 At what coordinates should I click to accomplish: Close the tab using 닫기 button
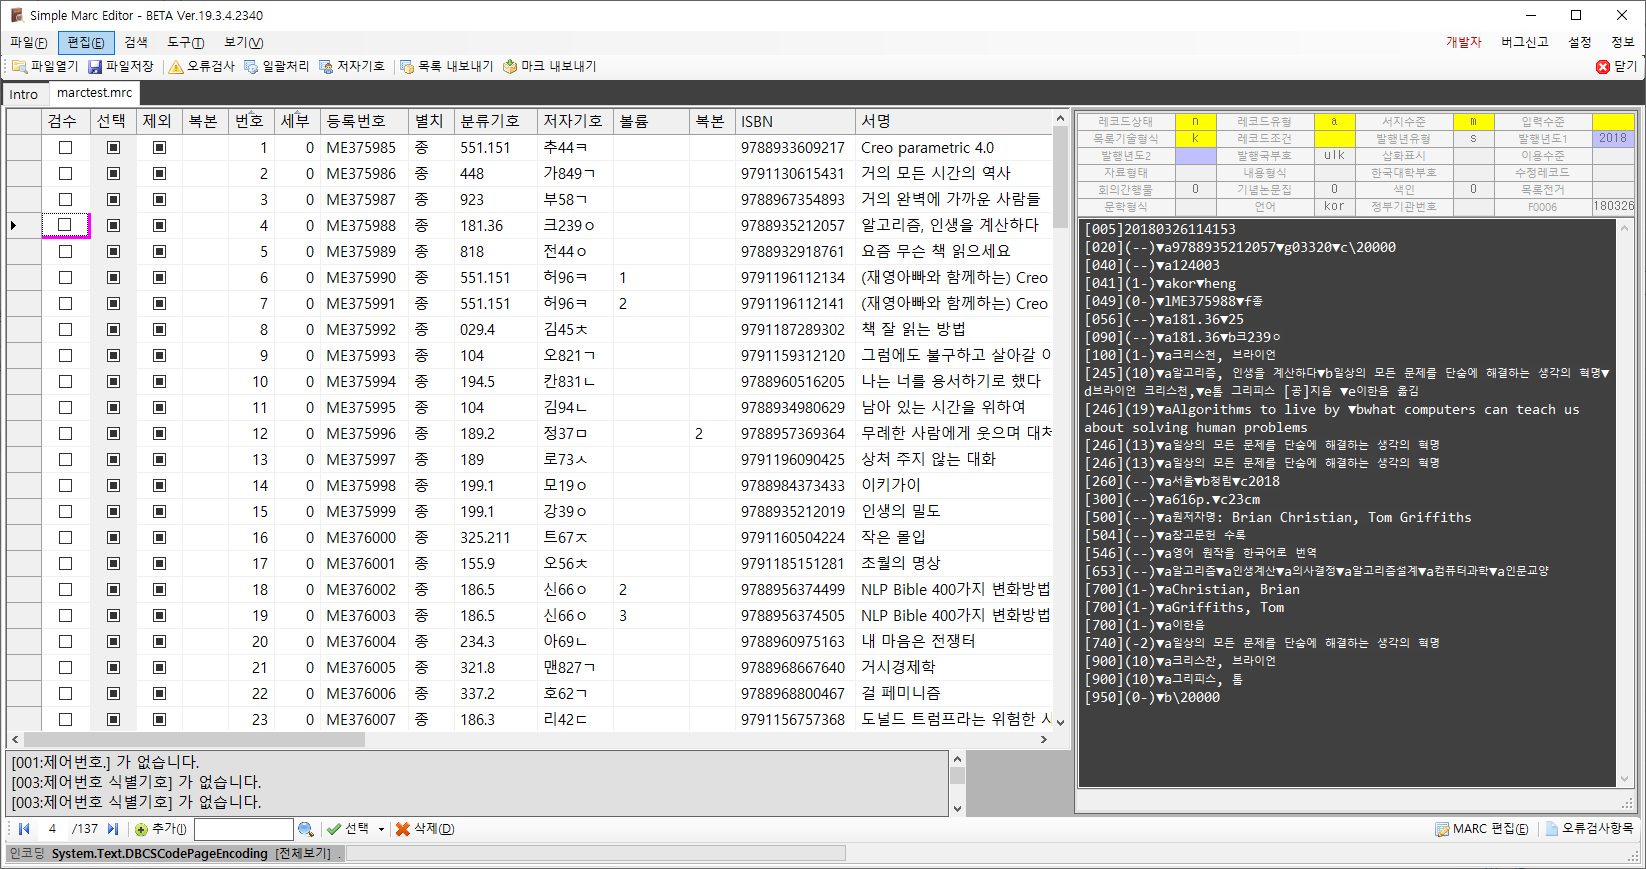coord(1617,66)
